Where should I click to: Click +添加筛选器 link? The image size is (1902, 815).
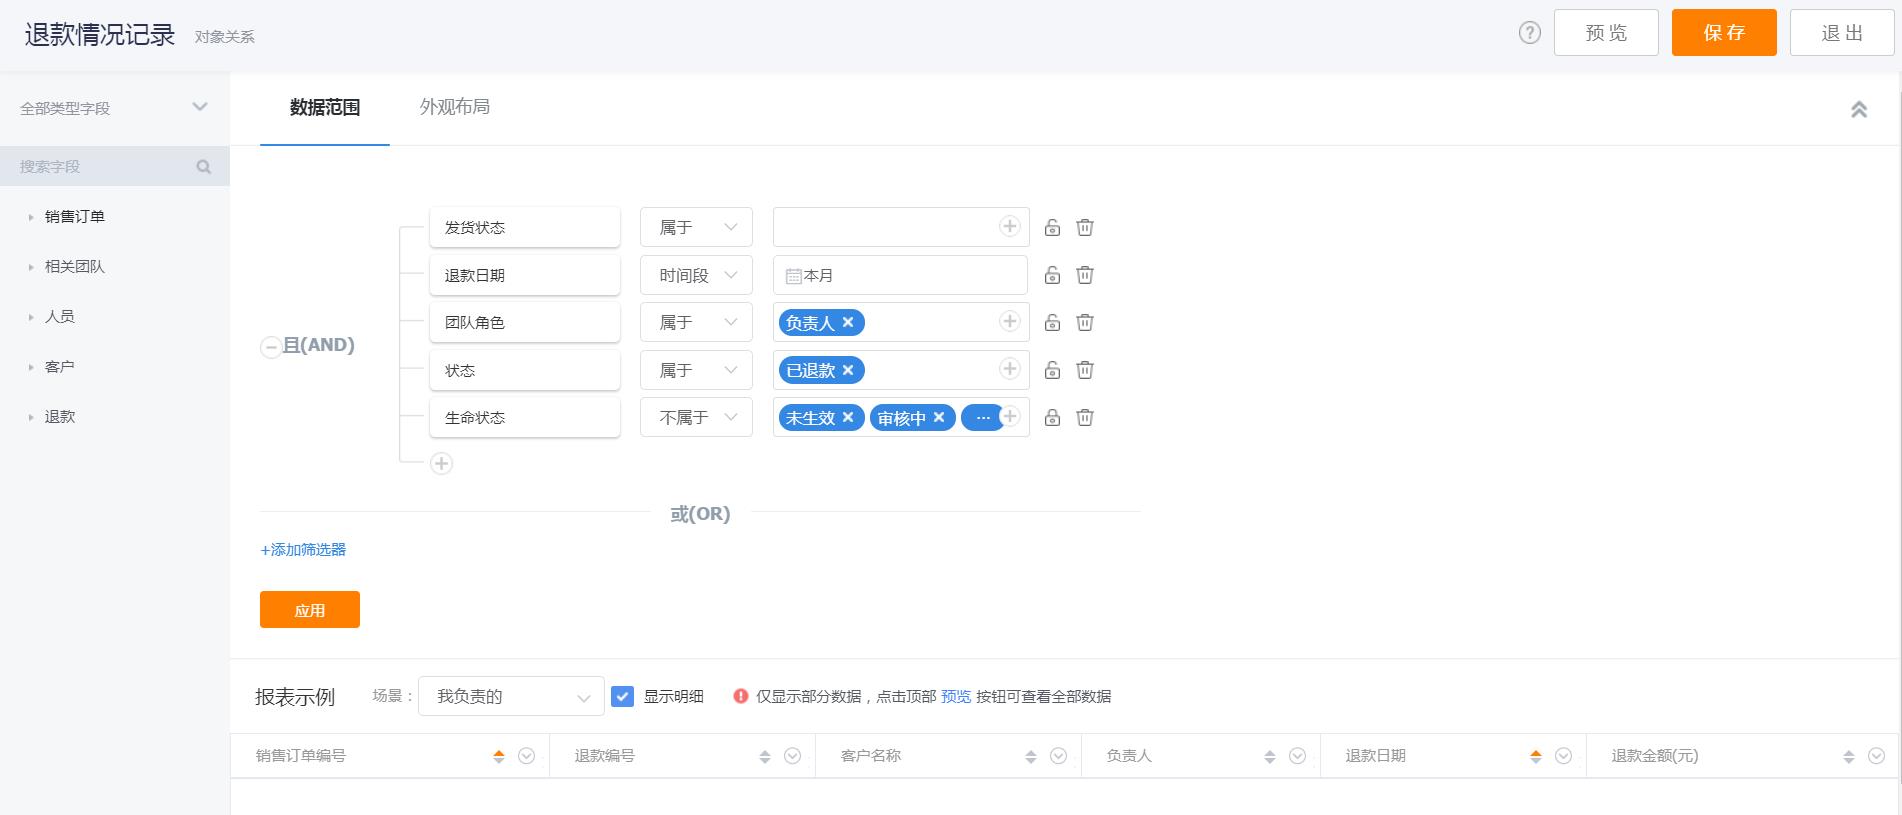click(x=303, y=550)
